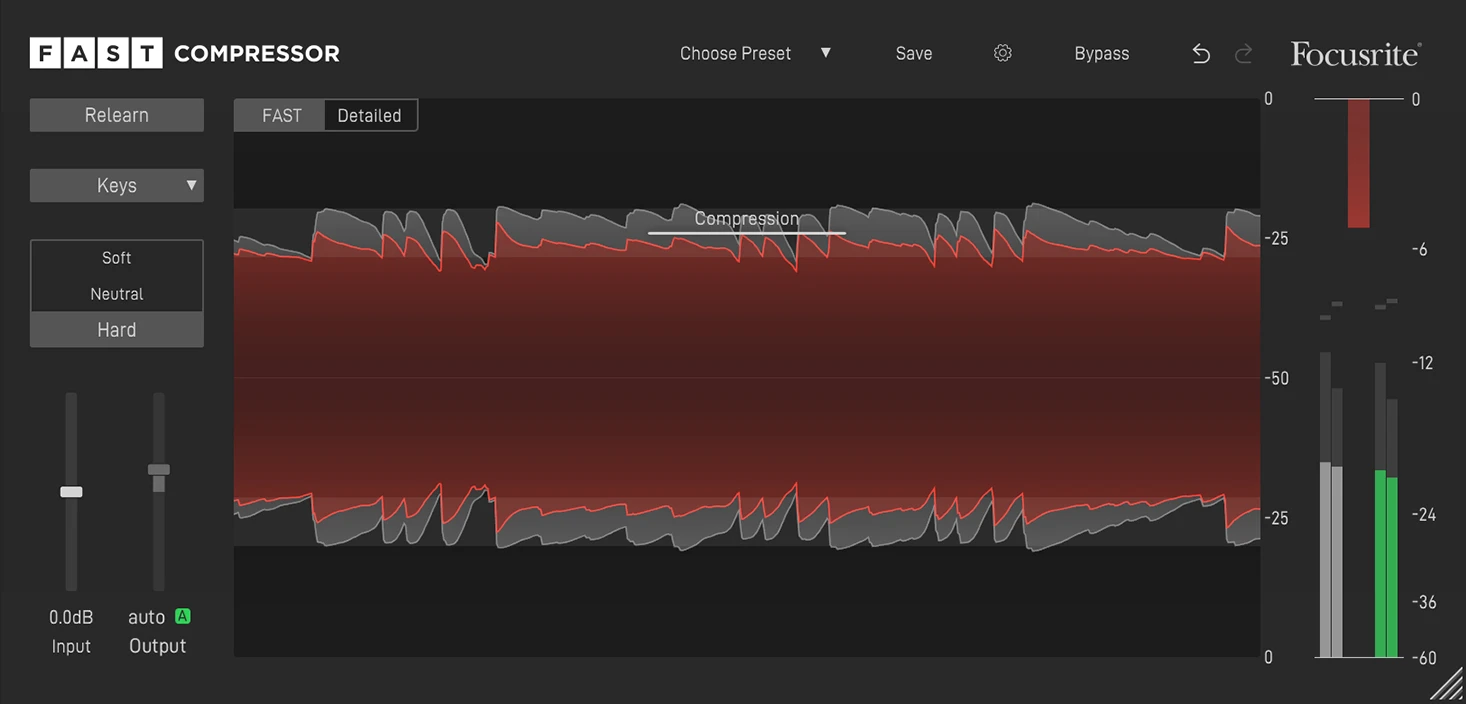This screenshot has height=704, width=1466.
Task: Click the -60 meter scale label
Action: [x=1424, y=658]
